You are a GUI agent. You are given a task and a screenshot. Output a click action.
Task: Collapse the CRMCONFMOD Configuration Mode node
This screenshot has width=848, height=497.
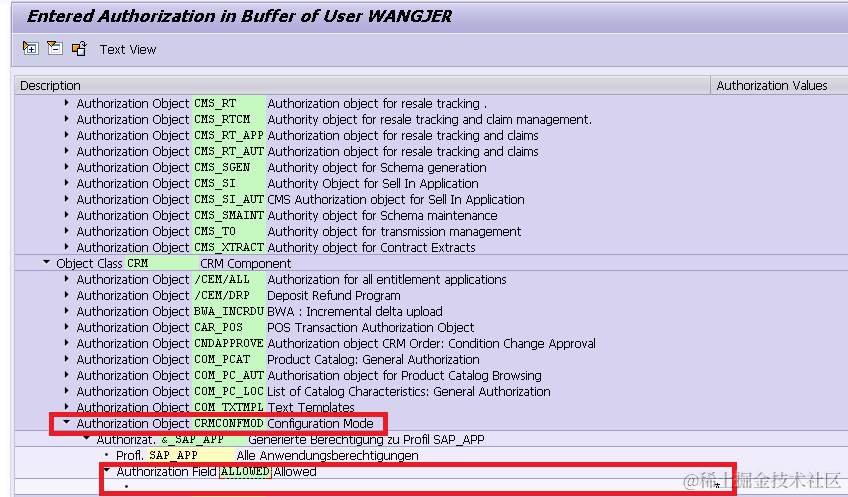point(67,422)
